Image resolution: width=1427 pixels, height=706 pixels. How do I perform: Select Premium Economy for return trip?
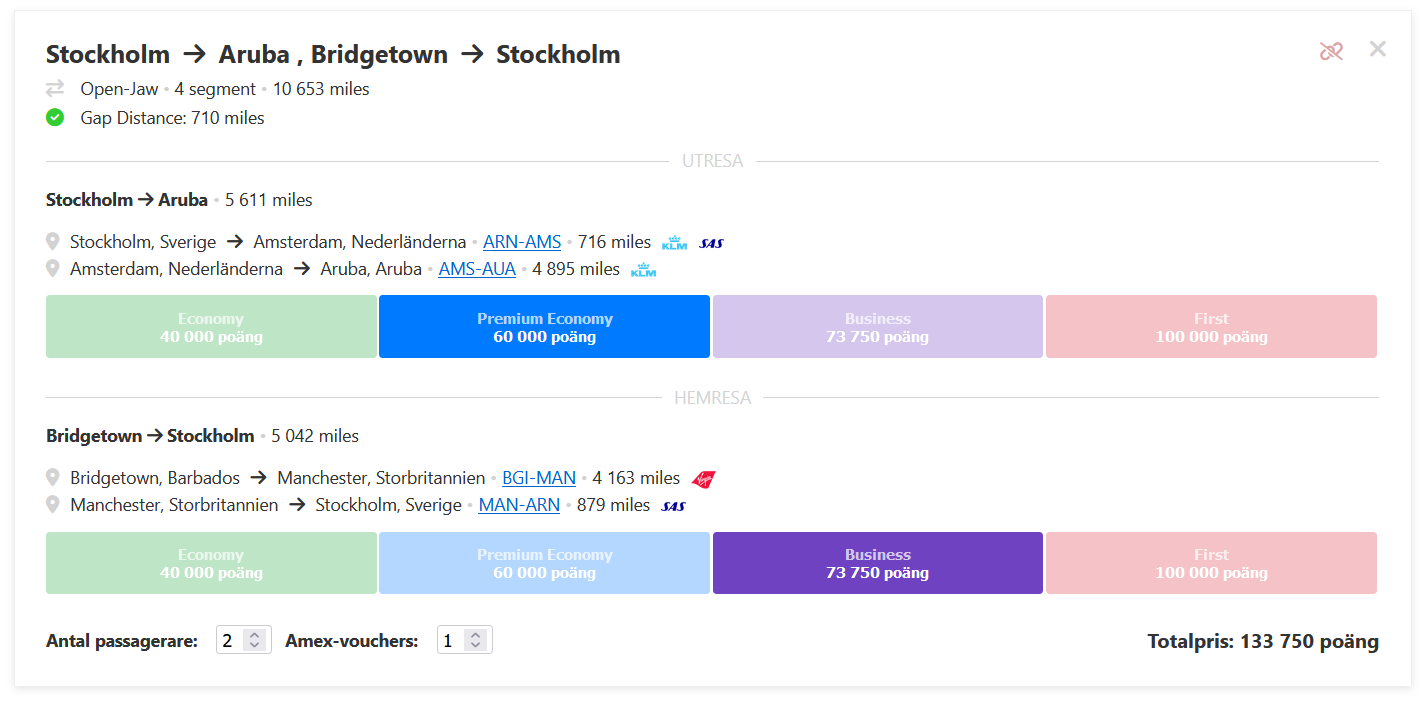544,563
